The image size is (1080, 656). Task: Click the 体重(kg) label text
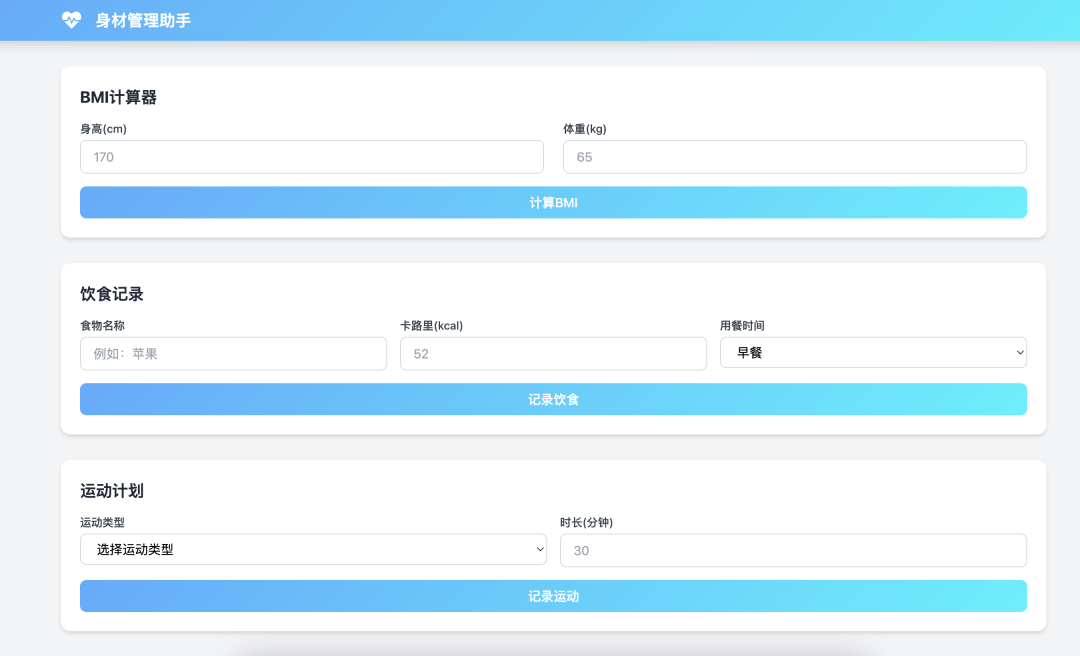(x=585, y=129)
